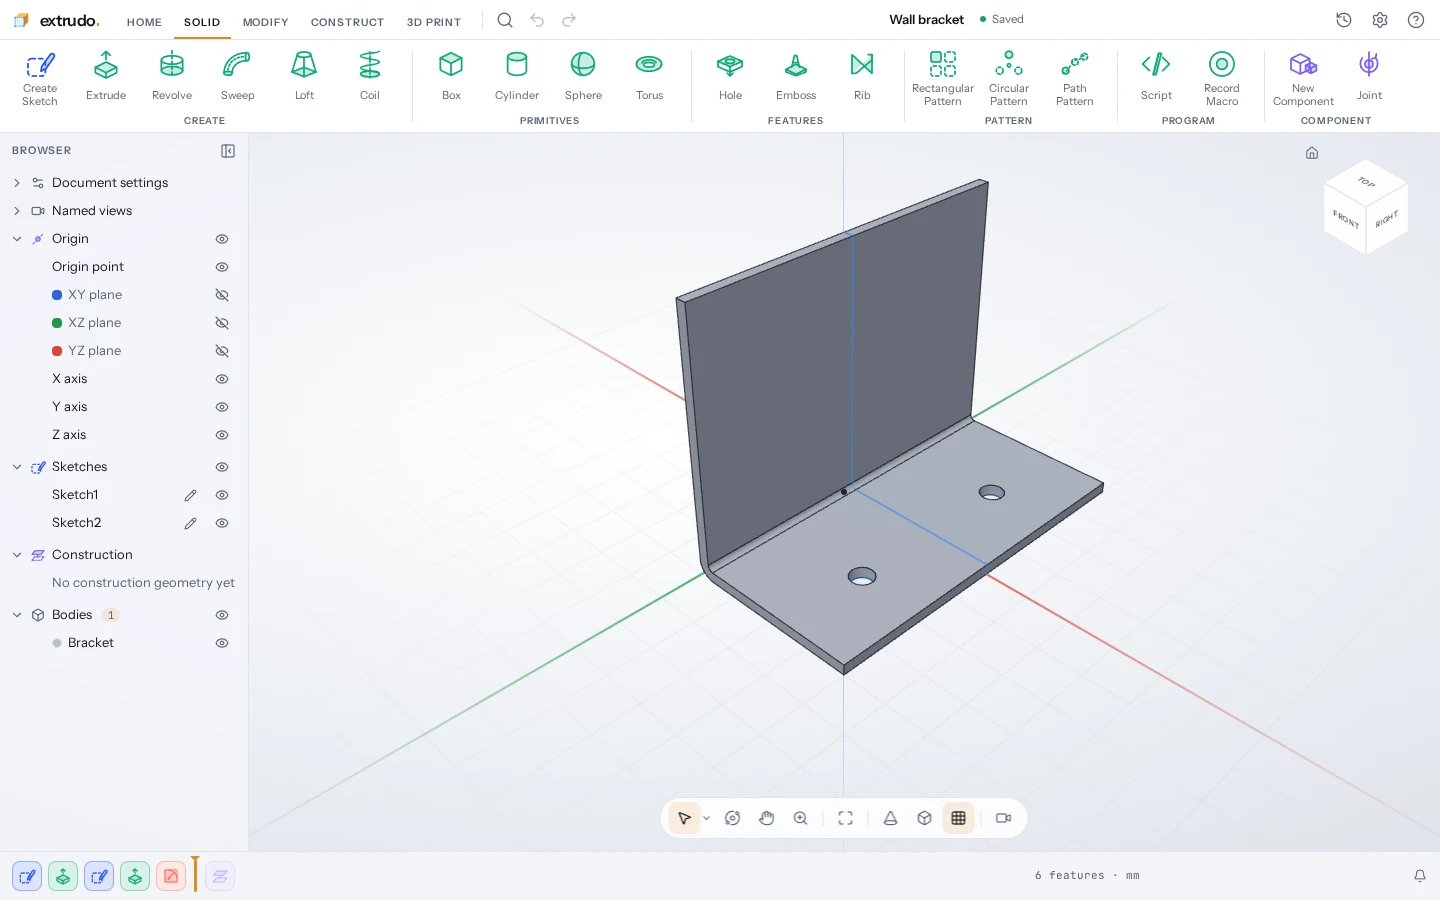Hide Sketch1 visibility
Screen dimensions: 1440x900
pyautogui.click(x=222, y=495)
